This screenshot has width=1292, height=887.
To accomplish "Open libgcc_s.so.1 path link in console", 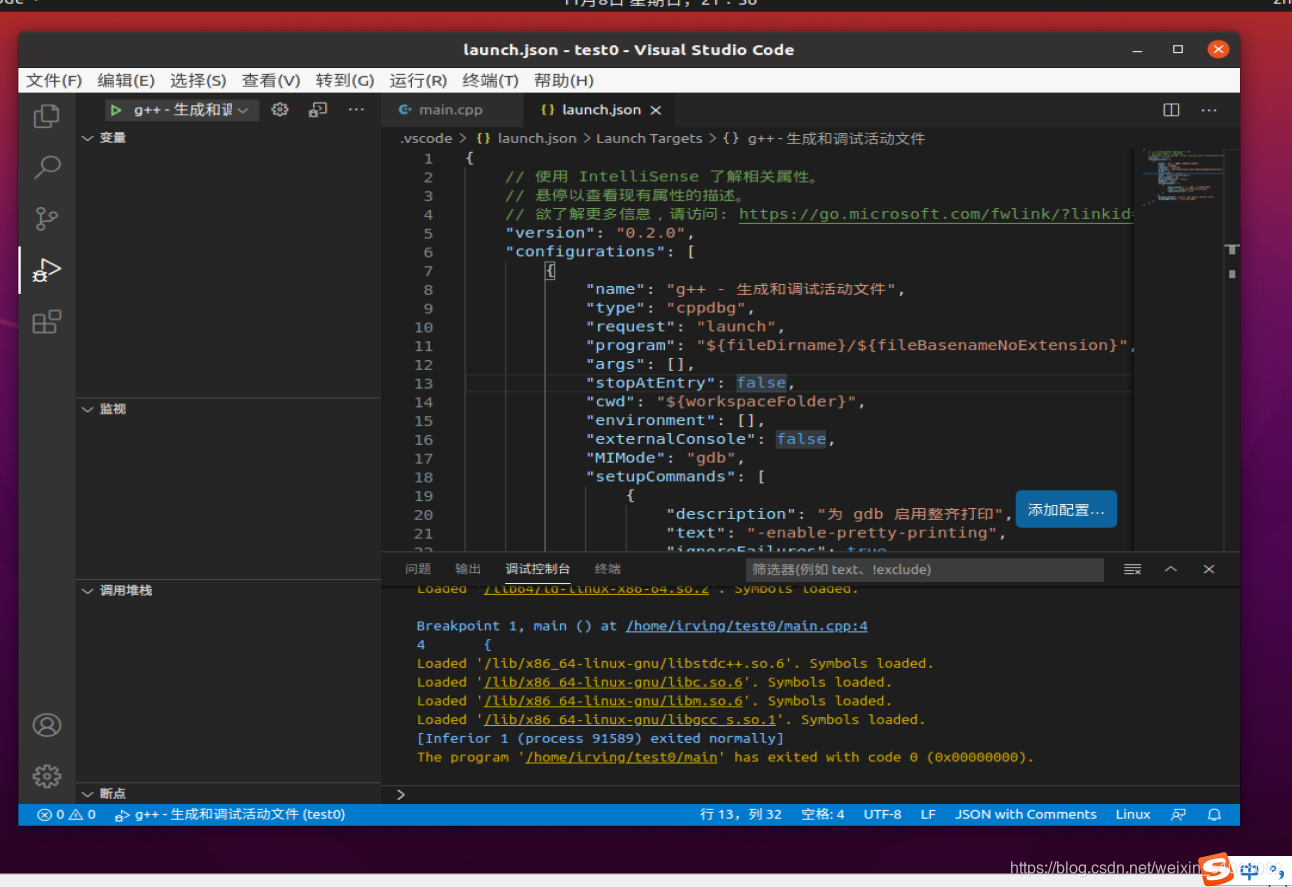I will click(x=630, y=719).
